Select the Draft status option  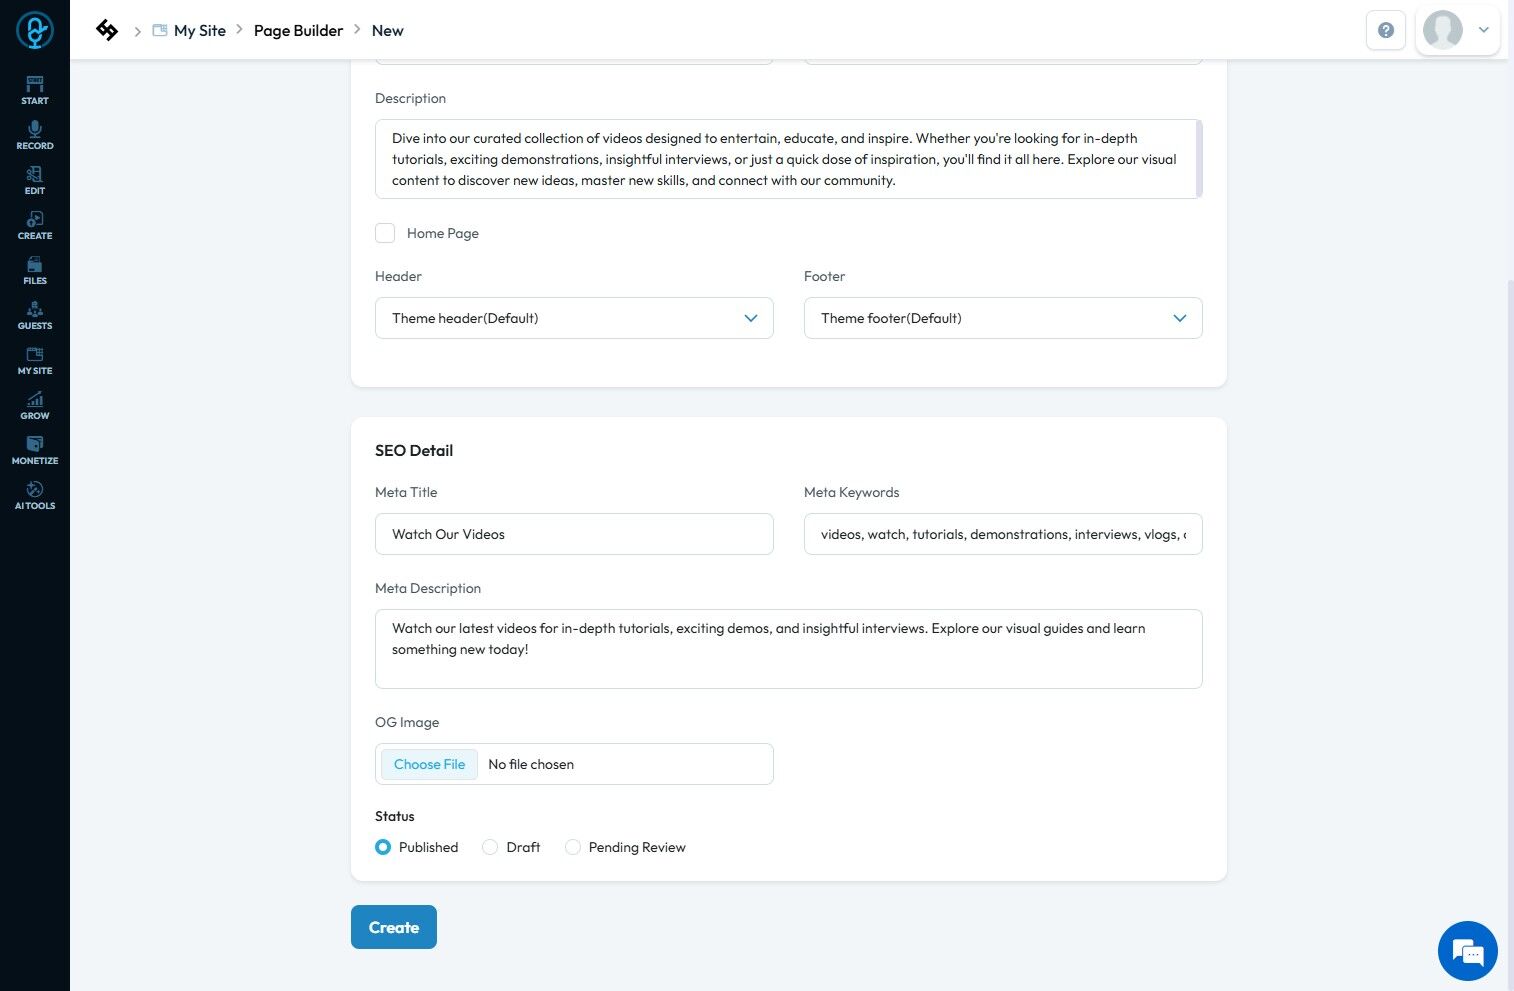point(490,847)
